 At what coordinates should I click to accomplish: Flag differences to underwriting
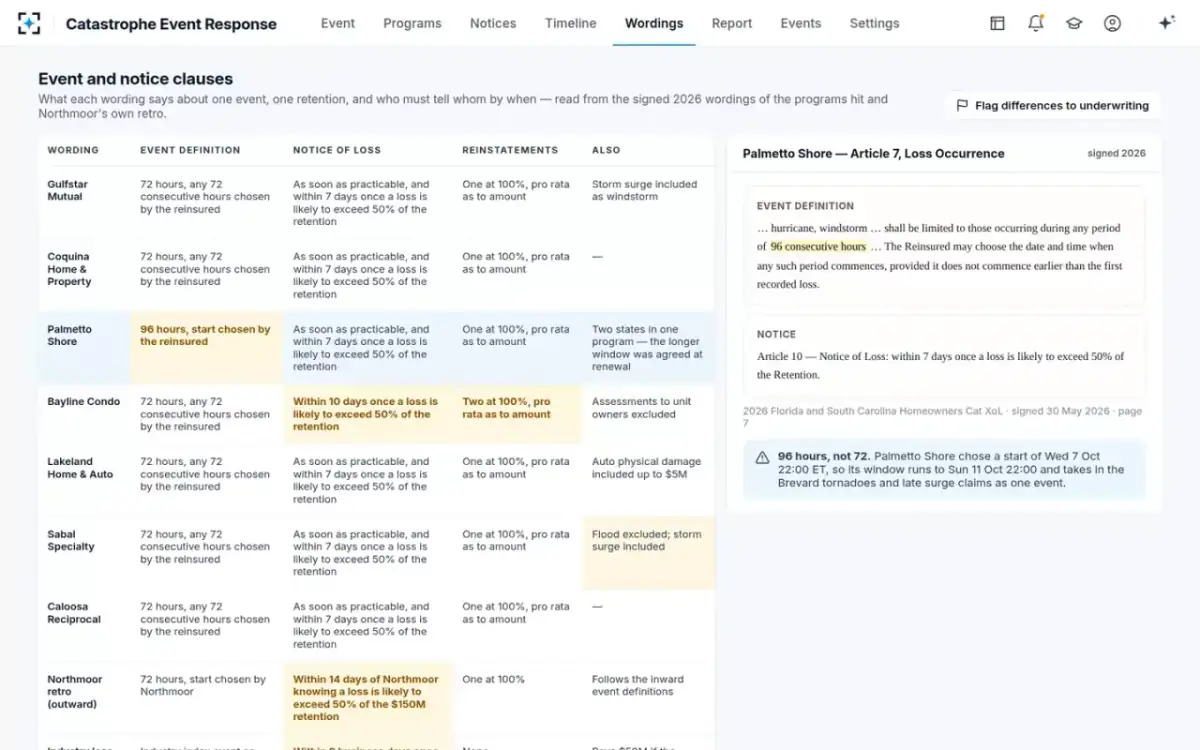[1053, 105]
